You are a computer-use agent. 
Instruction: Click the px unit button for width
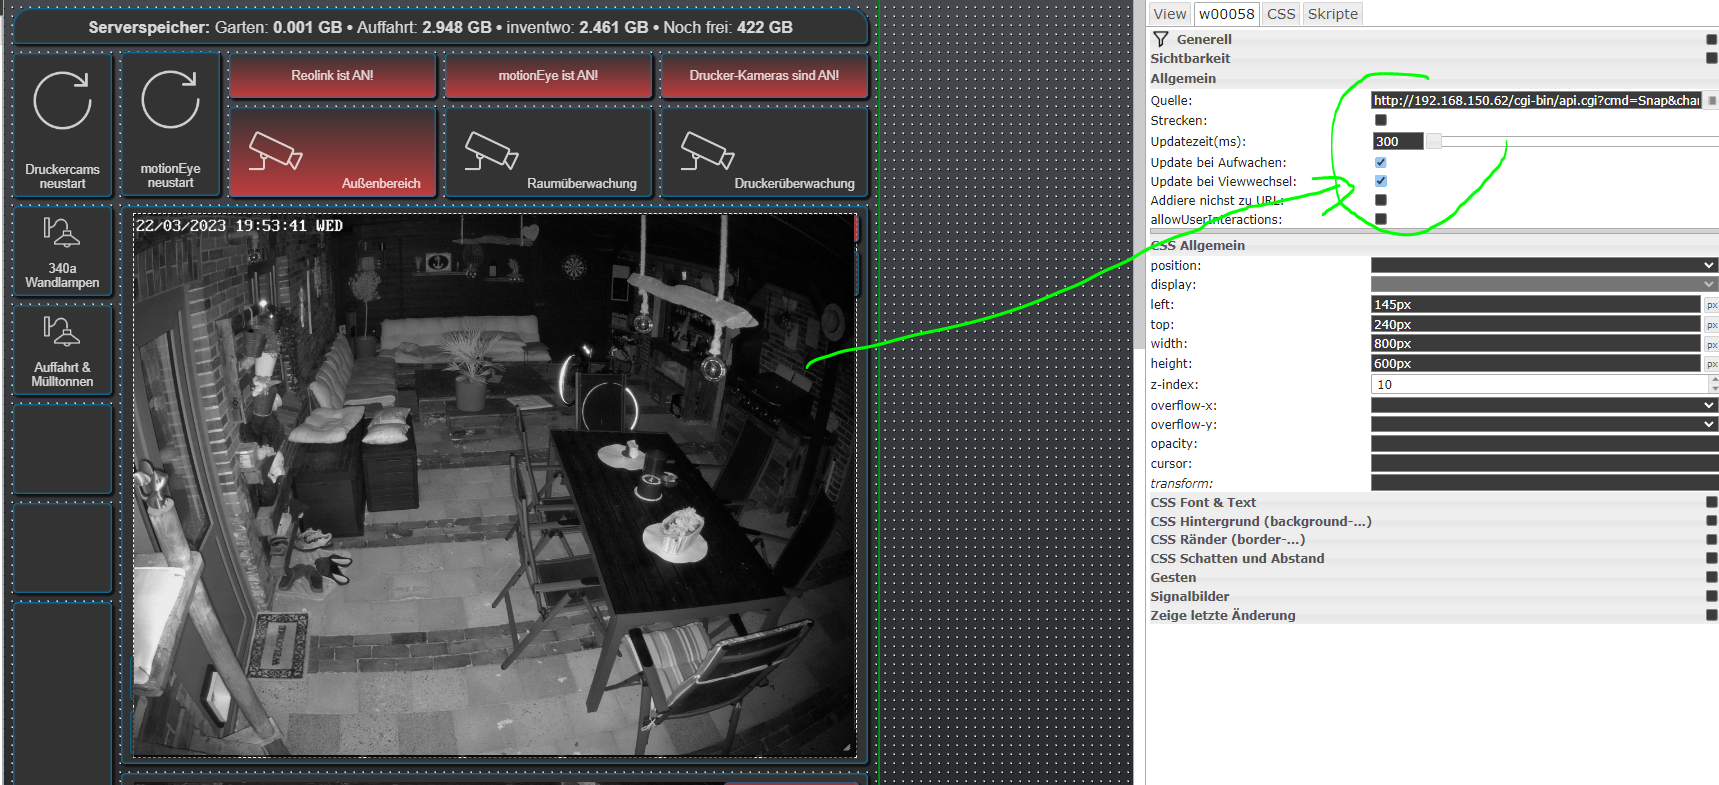[x=1712, y=344]
